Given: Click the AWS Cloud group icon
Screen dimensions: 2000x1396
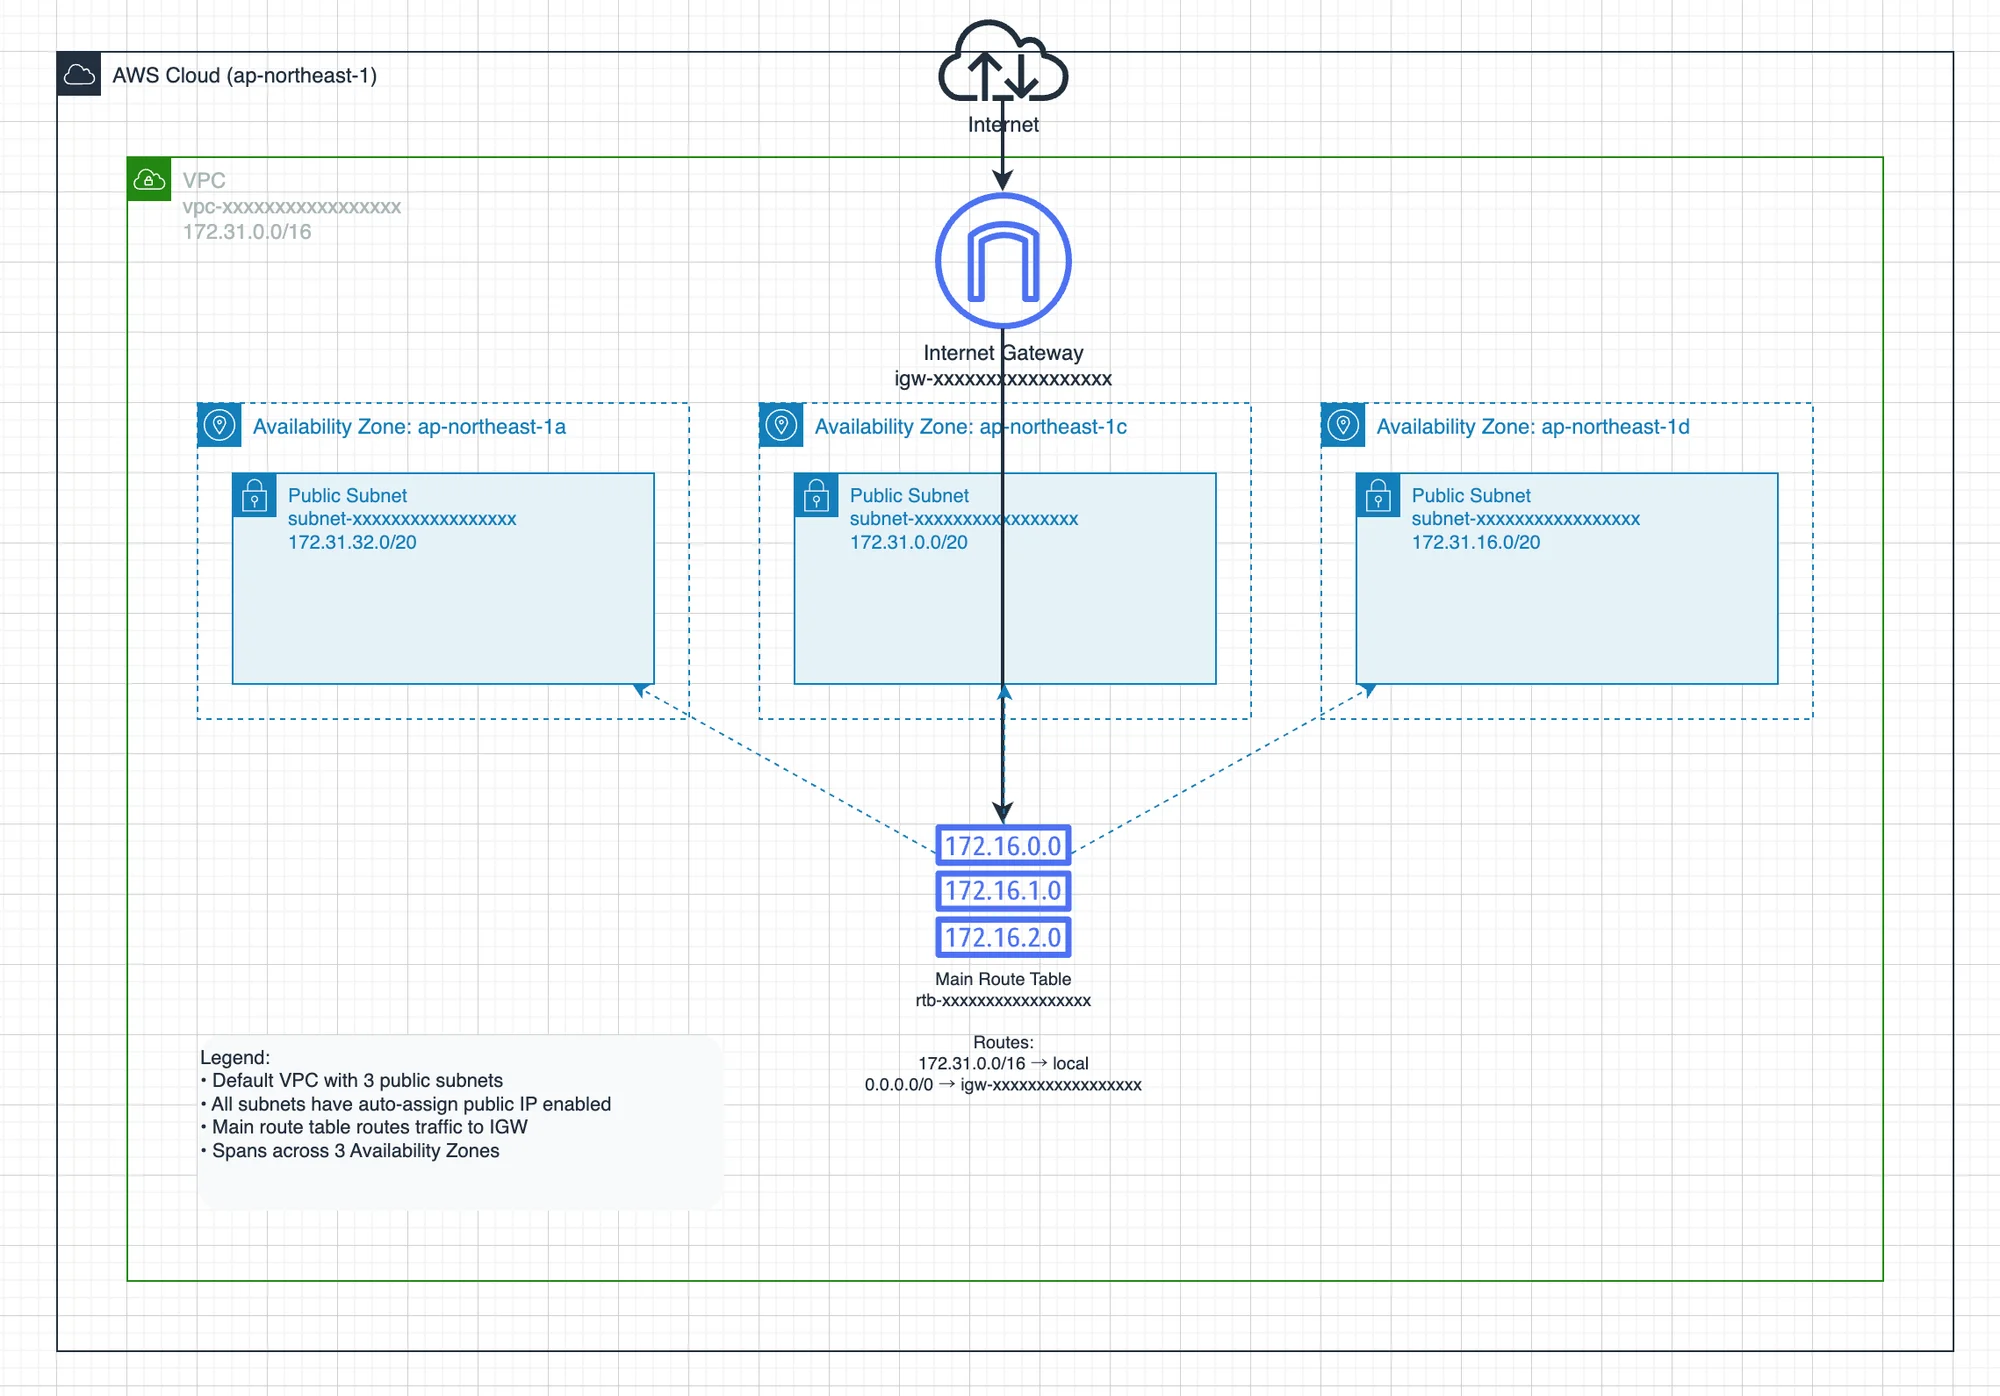Looking at the screenshot, I should click(79, 75).
